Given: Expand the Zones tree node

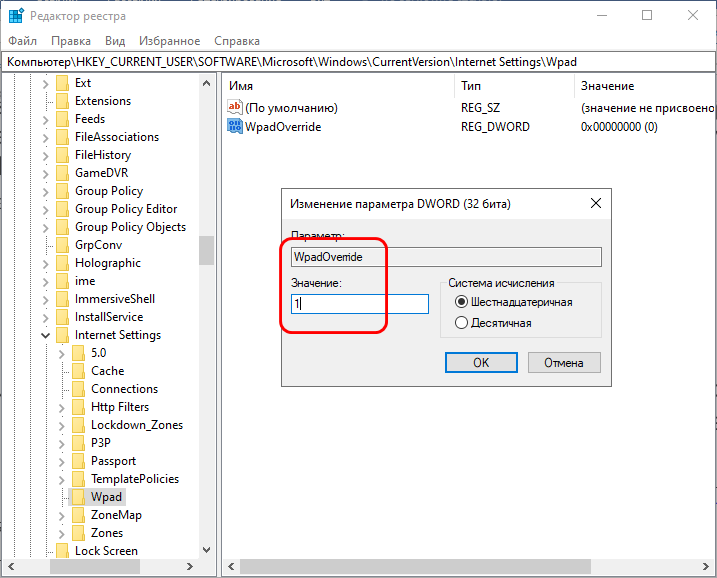Looking at the screenshot, I should click(62, 534).
